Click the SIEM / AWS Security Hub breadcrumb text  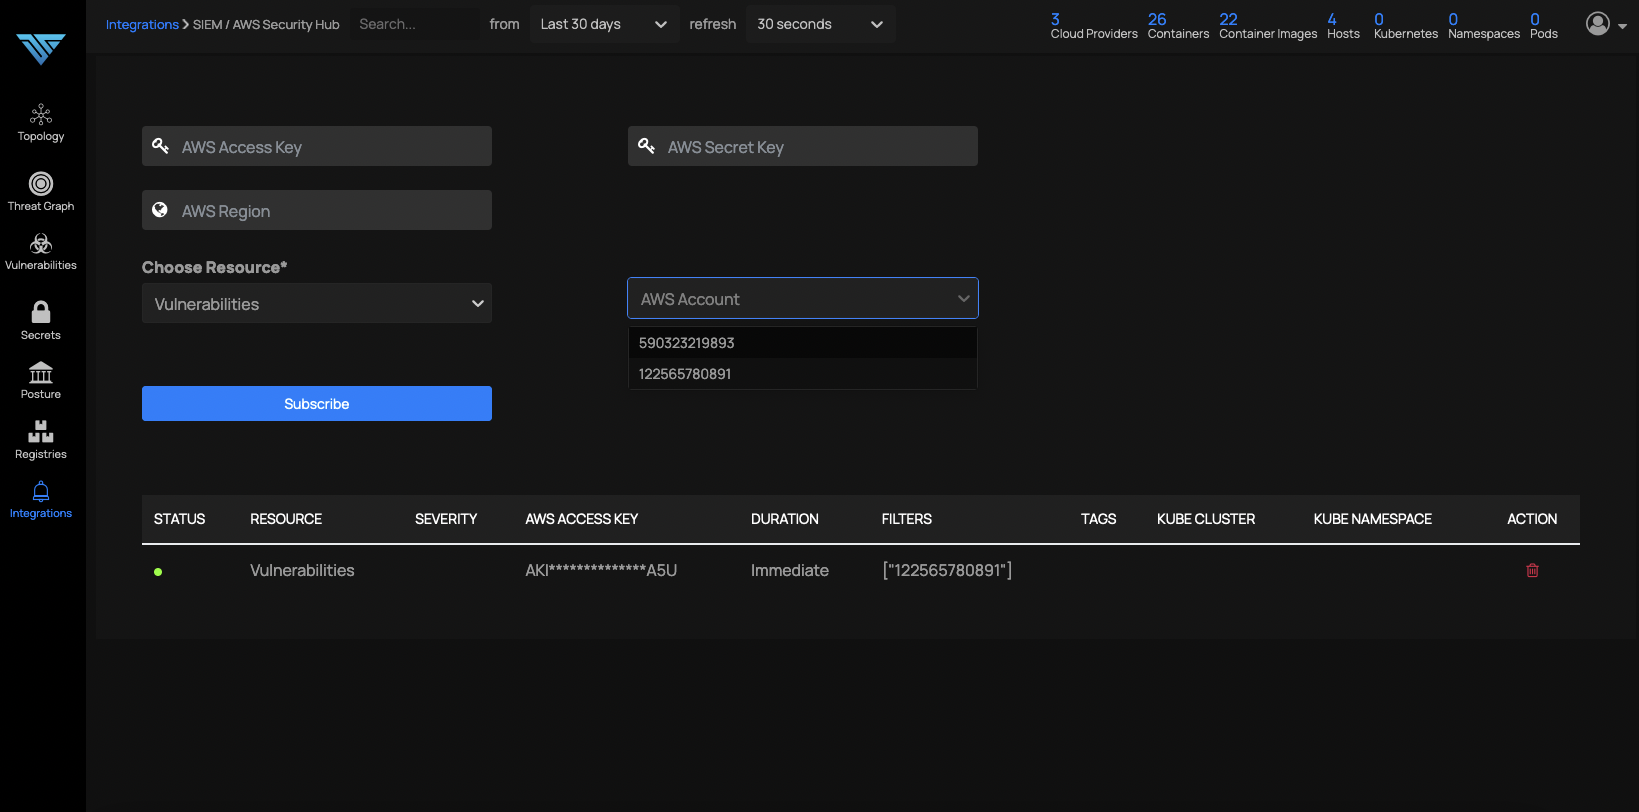pos(266,24)
